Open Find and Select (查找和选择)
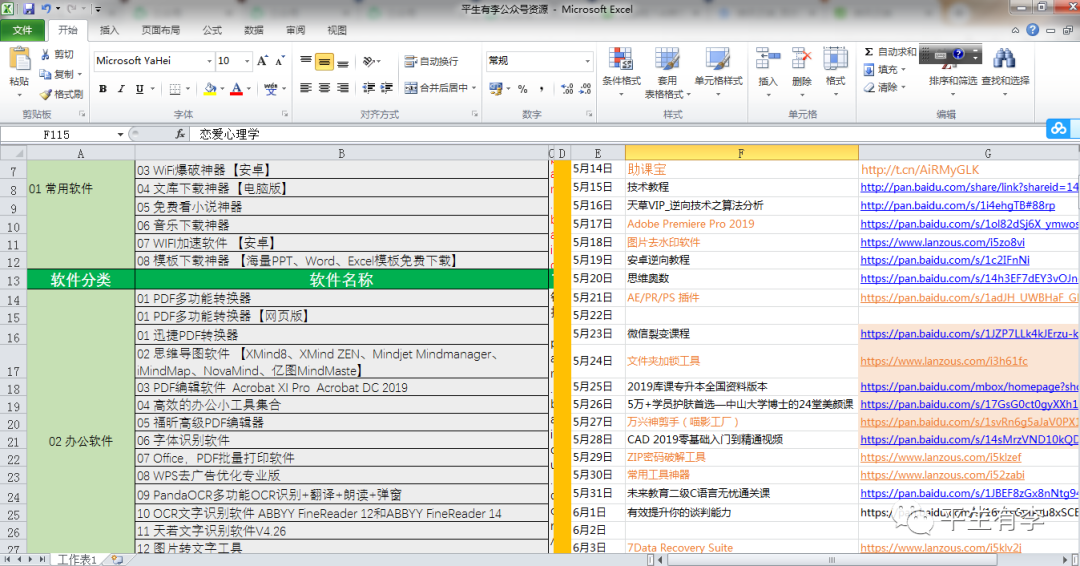 (x=1005, y=70)
